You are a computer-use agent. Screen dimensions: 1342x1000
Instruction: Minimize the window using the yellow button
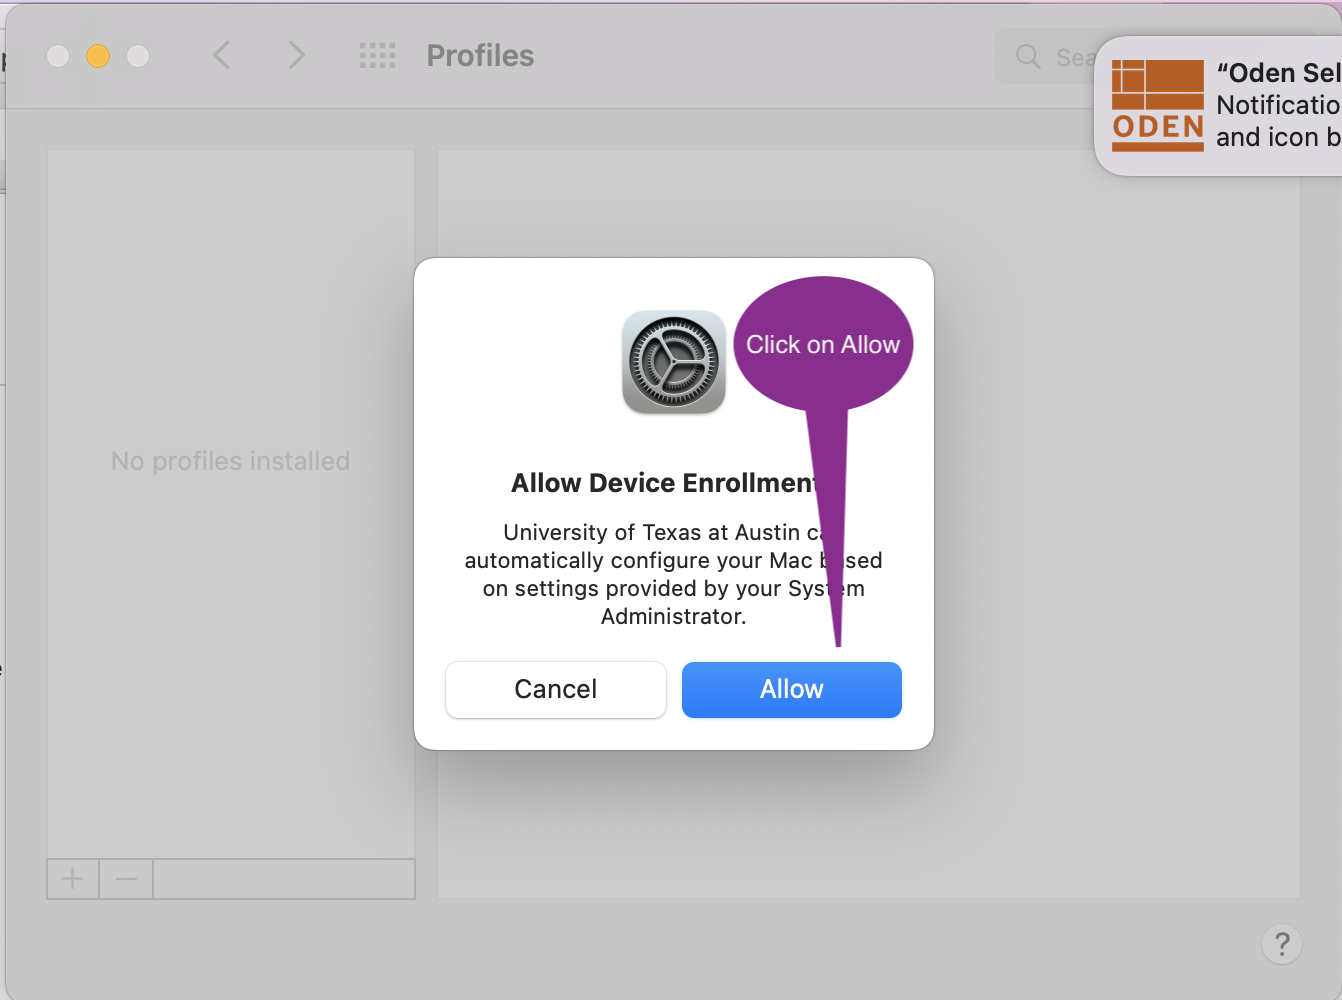pos(98,56)
